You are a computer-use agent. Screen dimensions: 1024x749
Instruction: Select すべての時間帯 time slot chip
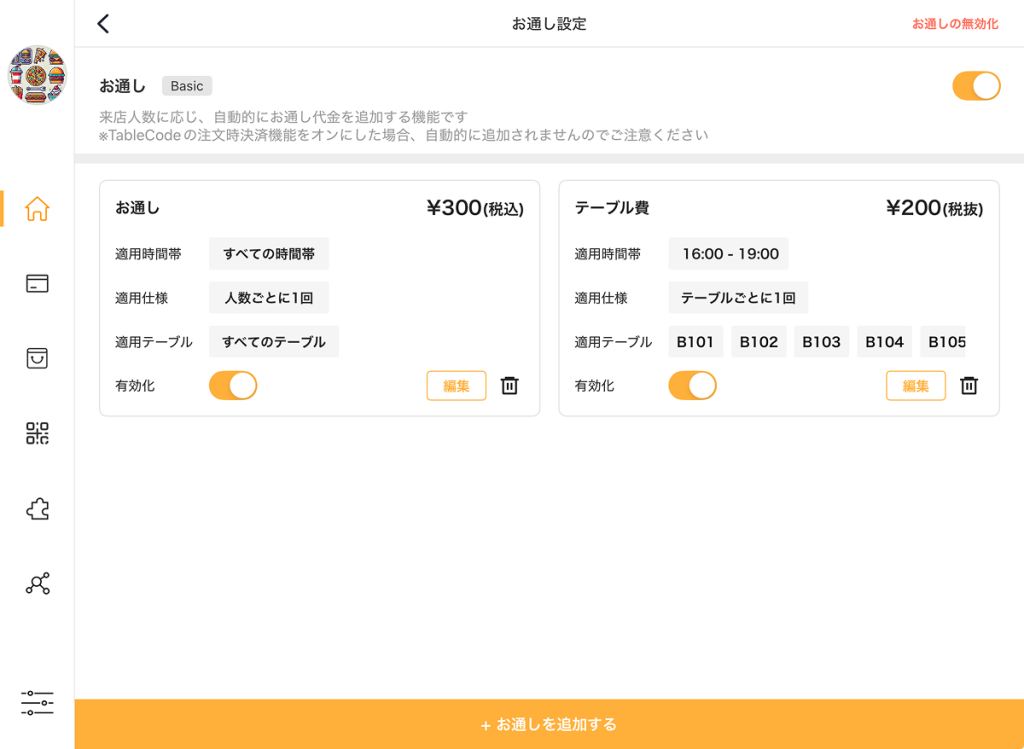269,253
